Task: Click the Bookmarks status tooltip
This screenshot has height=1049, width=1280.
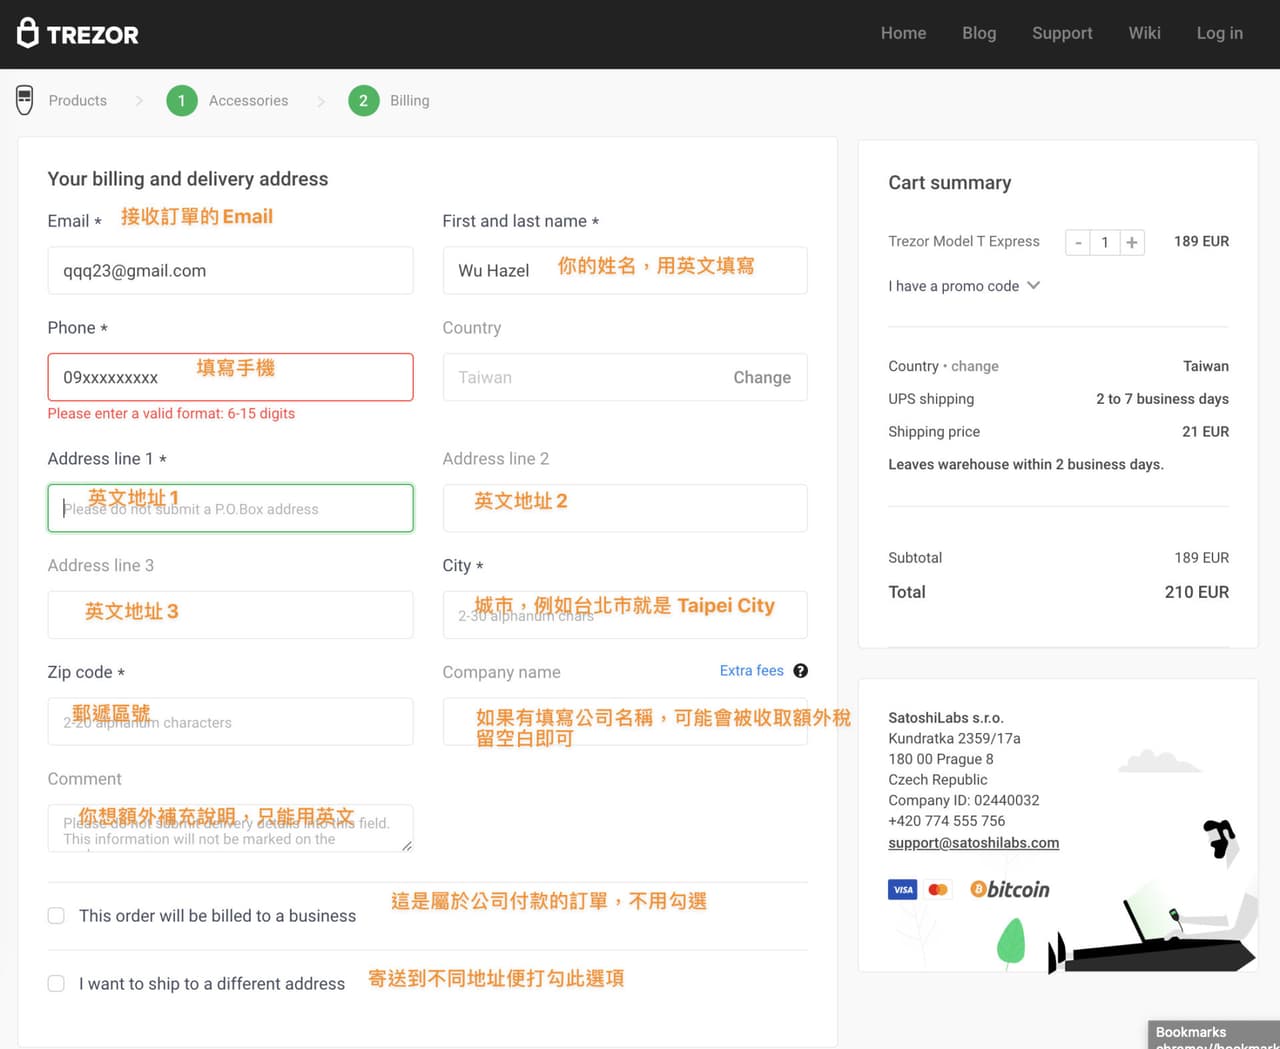Action: [x=1214, y=1035]
